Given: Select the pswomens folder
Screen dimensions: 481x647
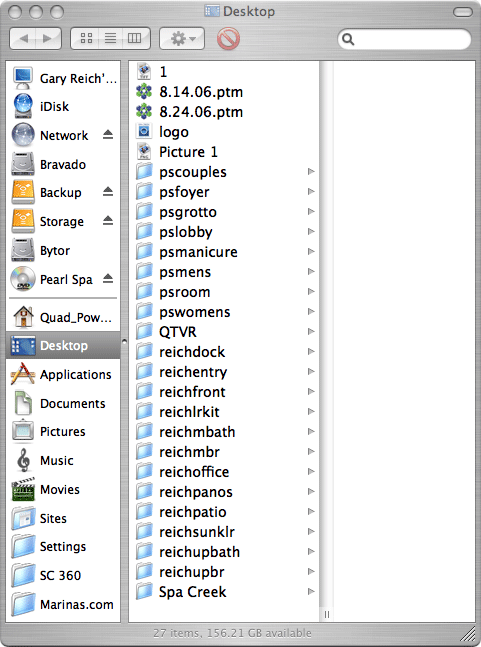Looking at the screenshot, I should coord(224,312).
